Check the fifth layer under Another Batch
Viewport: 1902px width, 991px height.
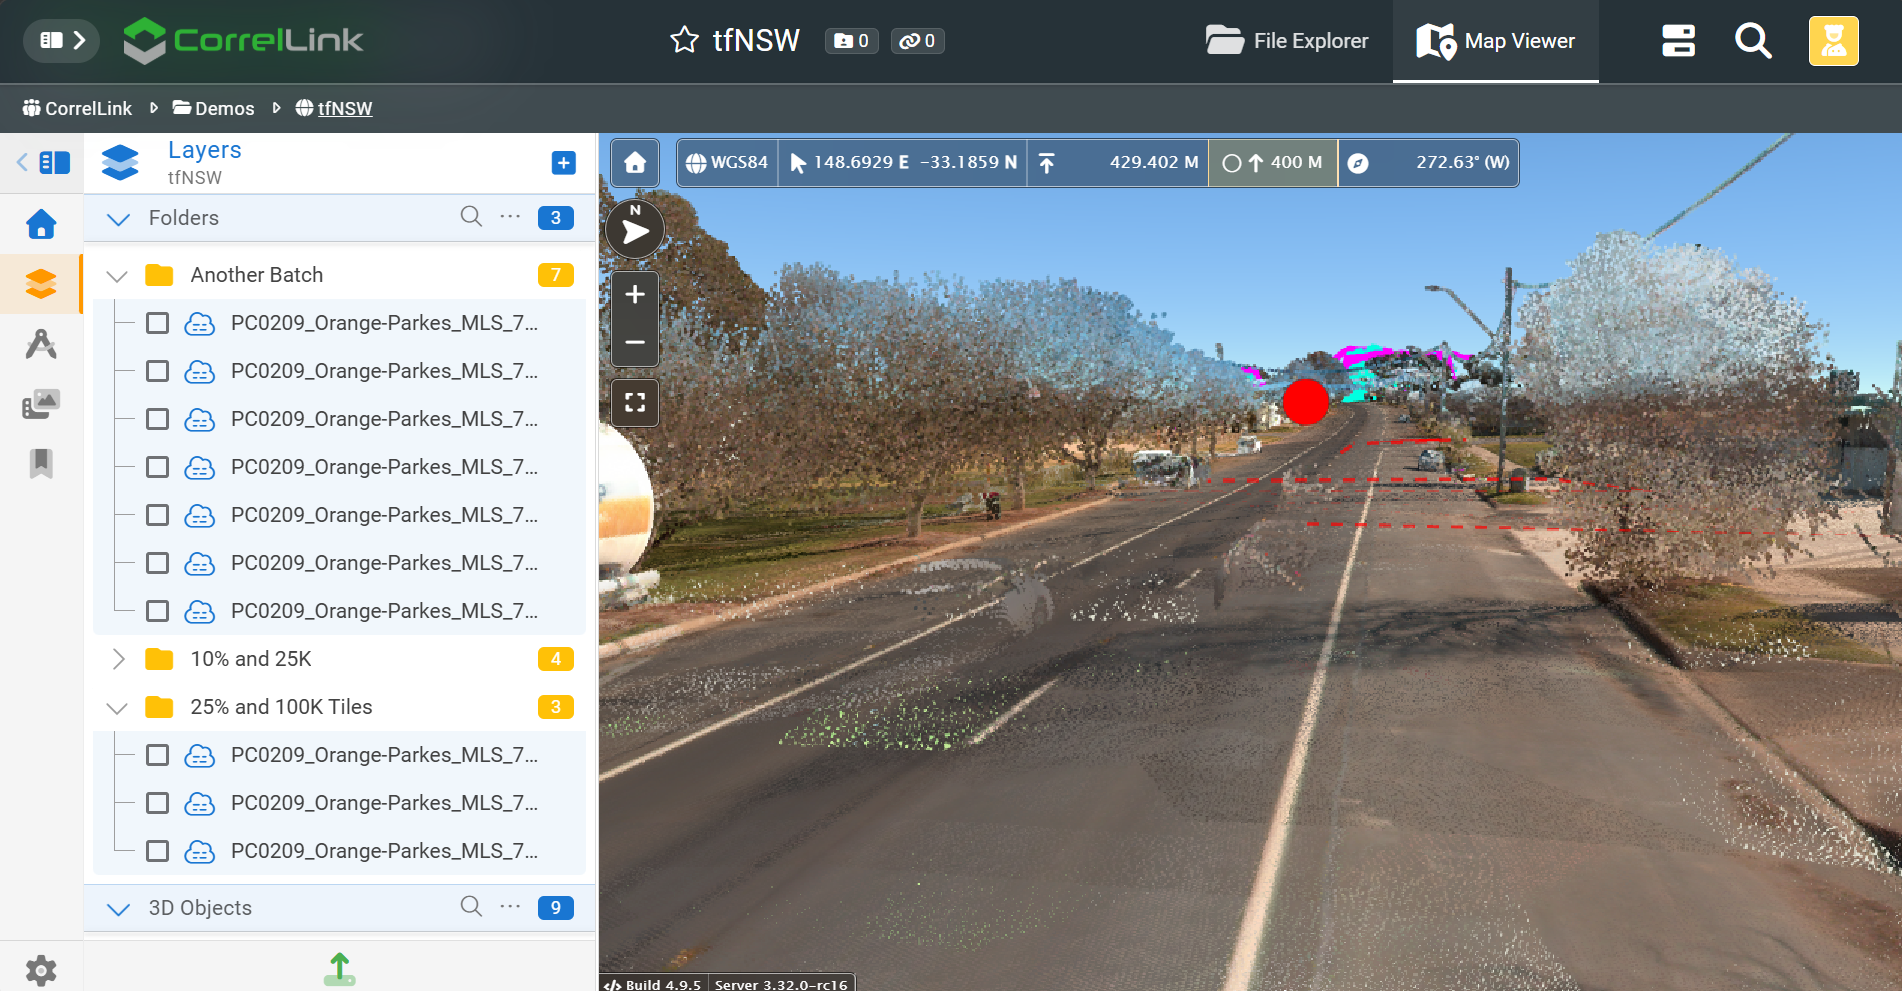pyautogui.click(x=157, y=515)
